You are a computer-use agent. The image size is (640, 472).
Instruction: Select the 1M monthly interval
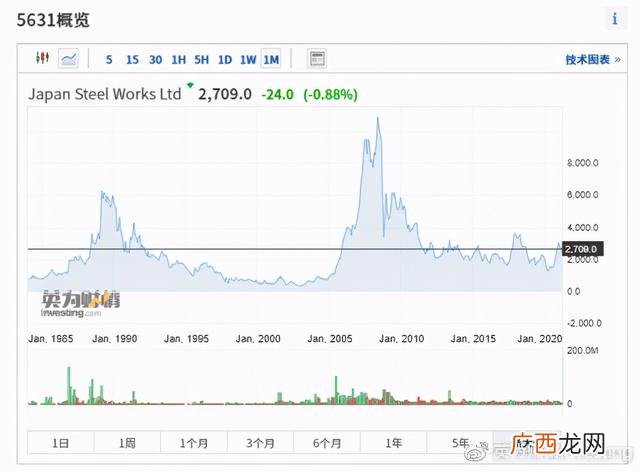pyautogui.click(x=271, y=60)
